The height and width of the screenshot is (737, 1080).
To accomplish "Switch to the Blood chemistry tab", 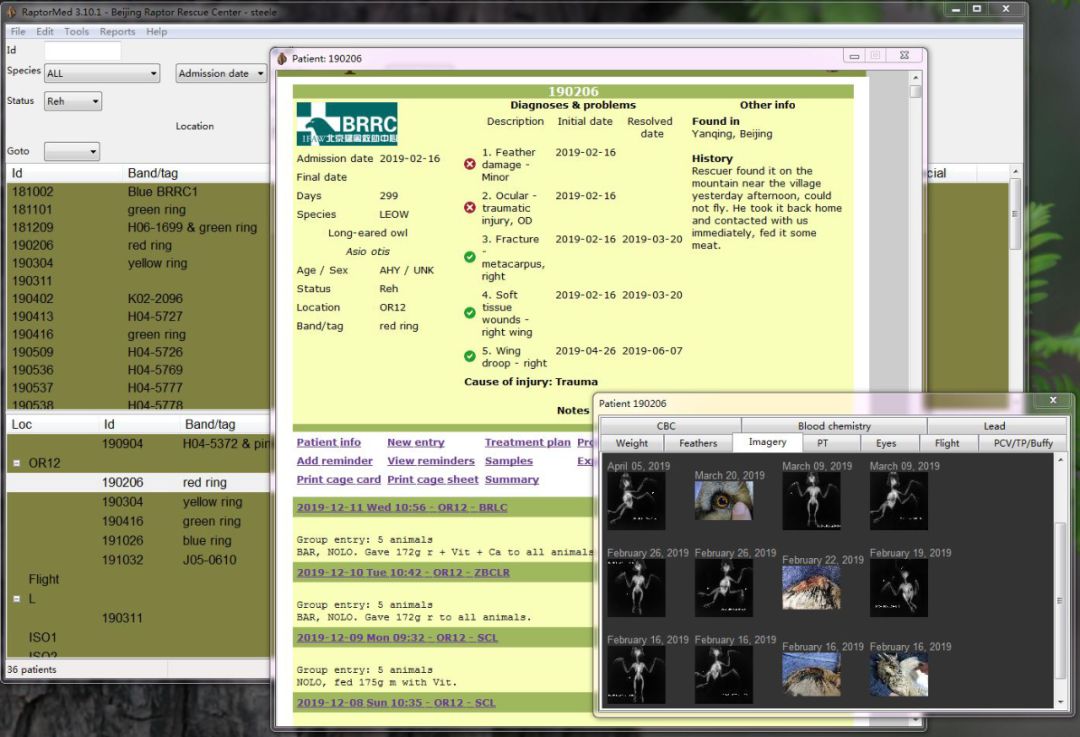I will point(834,426).
